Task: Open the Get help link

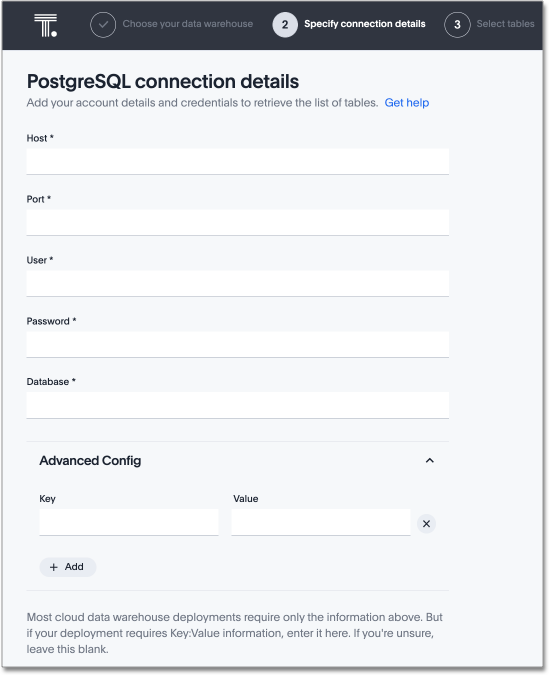Action: pos(406,103)
